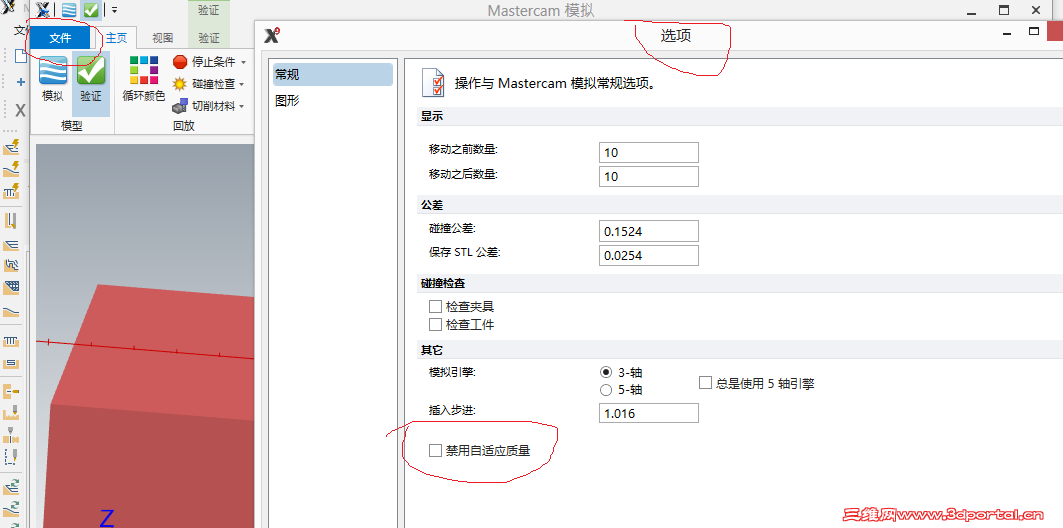Screen dimensions: 1063x528
Task: Click the small green verify icon in title bar
Action: tap(91, 10)
